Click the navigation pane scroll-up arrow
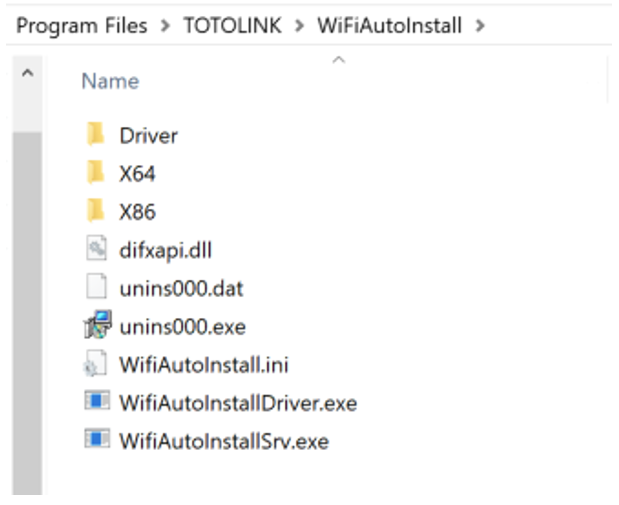619x505 pixels. [27, 74]
